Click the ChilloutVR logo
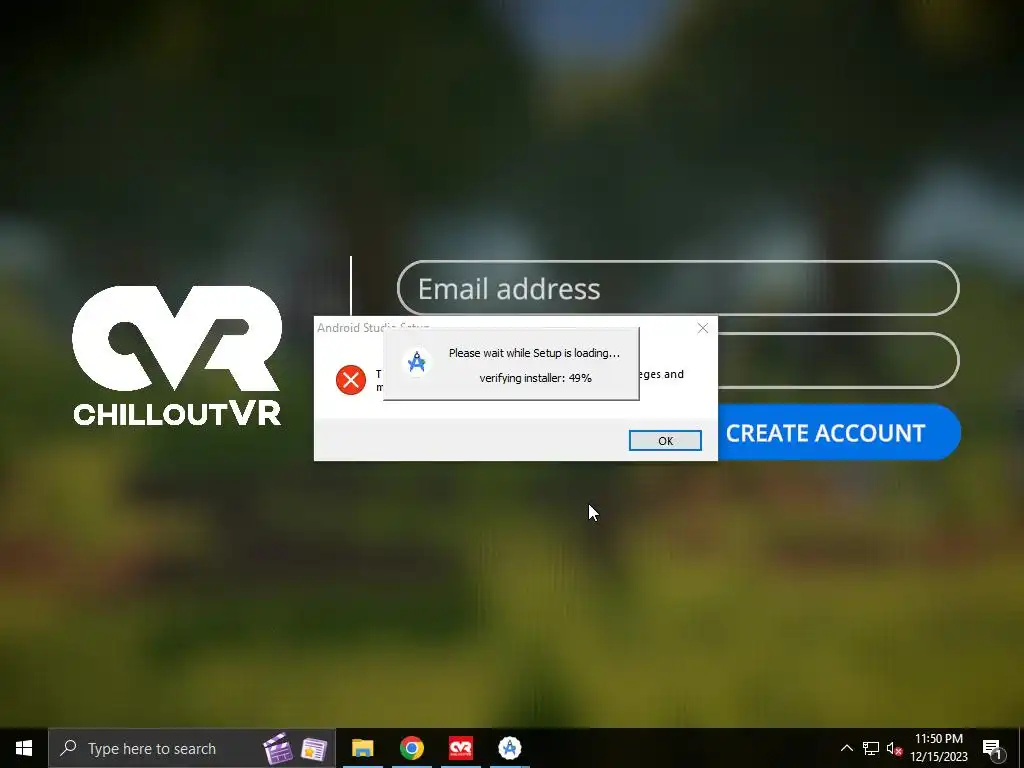This screenshot has width=1024, height=768. (x=177, y=356)
